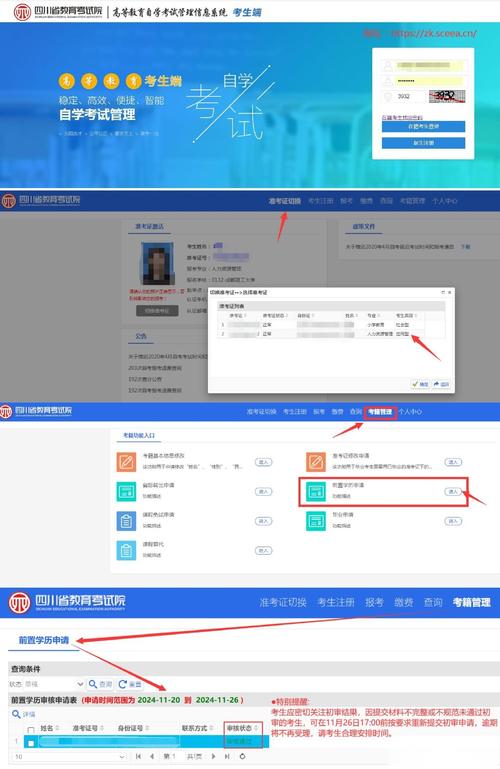Click the magnifier 详情 icon above the table

[16, 714]
